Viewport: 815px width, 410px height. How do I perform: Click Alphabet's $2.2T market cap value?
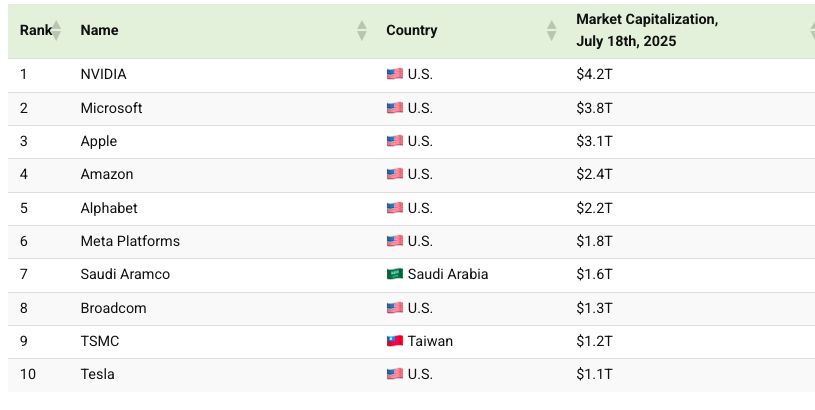click(x=594, y=208)
